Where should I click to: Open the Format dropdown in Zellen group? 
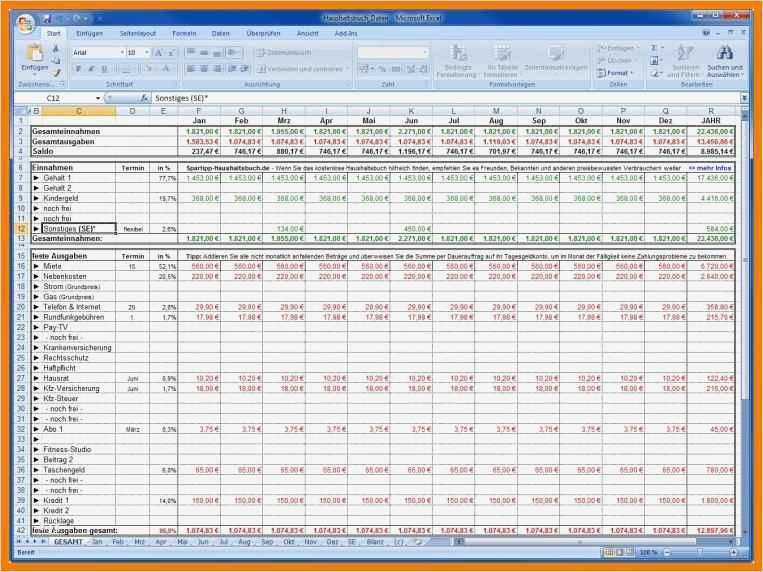click(x=615, y=73)
